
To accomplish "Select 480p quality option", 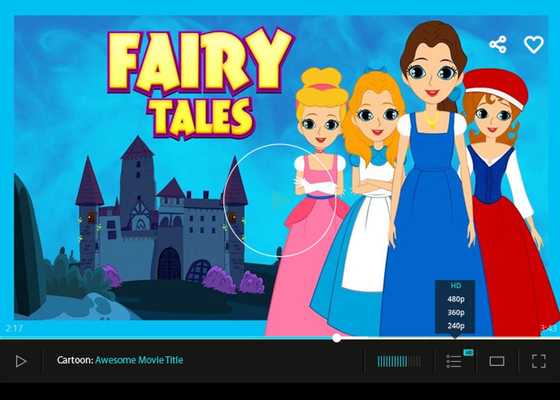I will click(456, 299).
